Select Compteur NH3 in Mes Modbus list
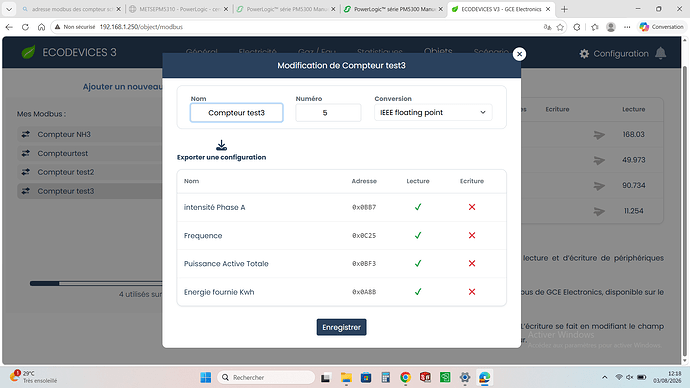The image size is (690, 388). [90, 134]
